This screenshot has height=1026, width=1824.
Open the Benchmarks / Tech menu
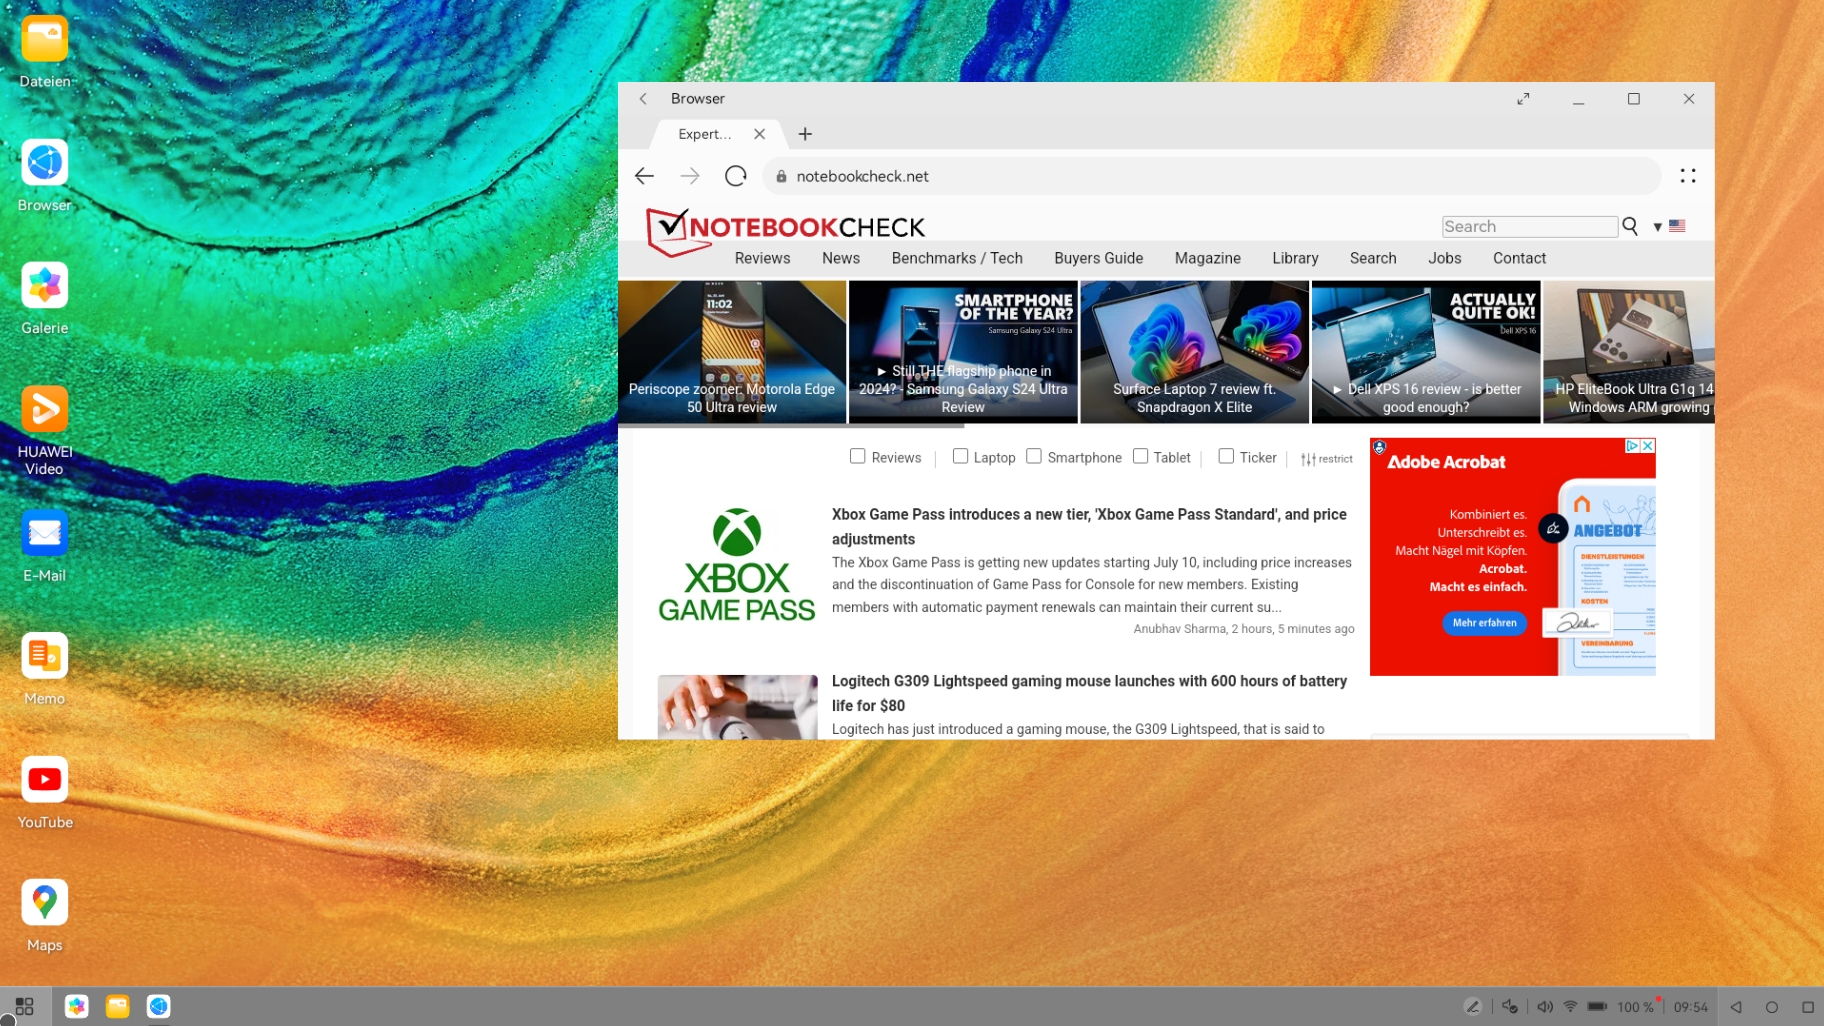pyautogui.click(x=957, y=258)
